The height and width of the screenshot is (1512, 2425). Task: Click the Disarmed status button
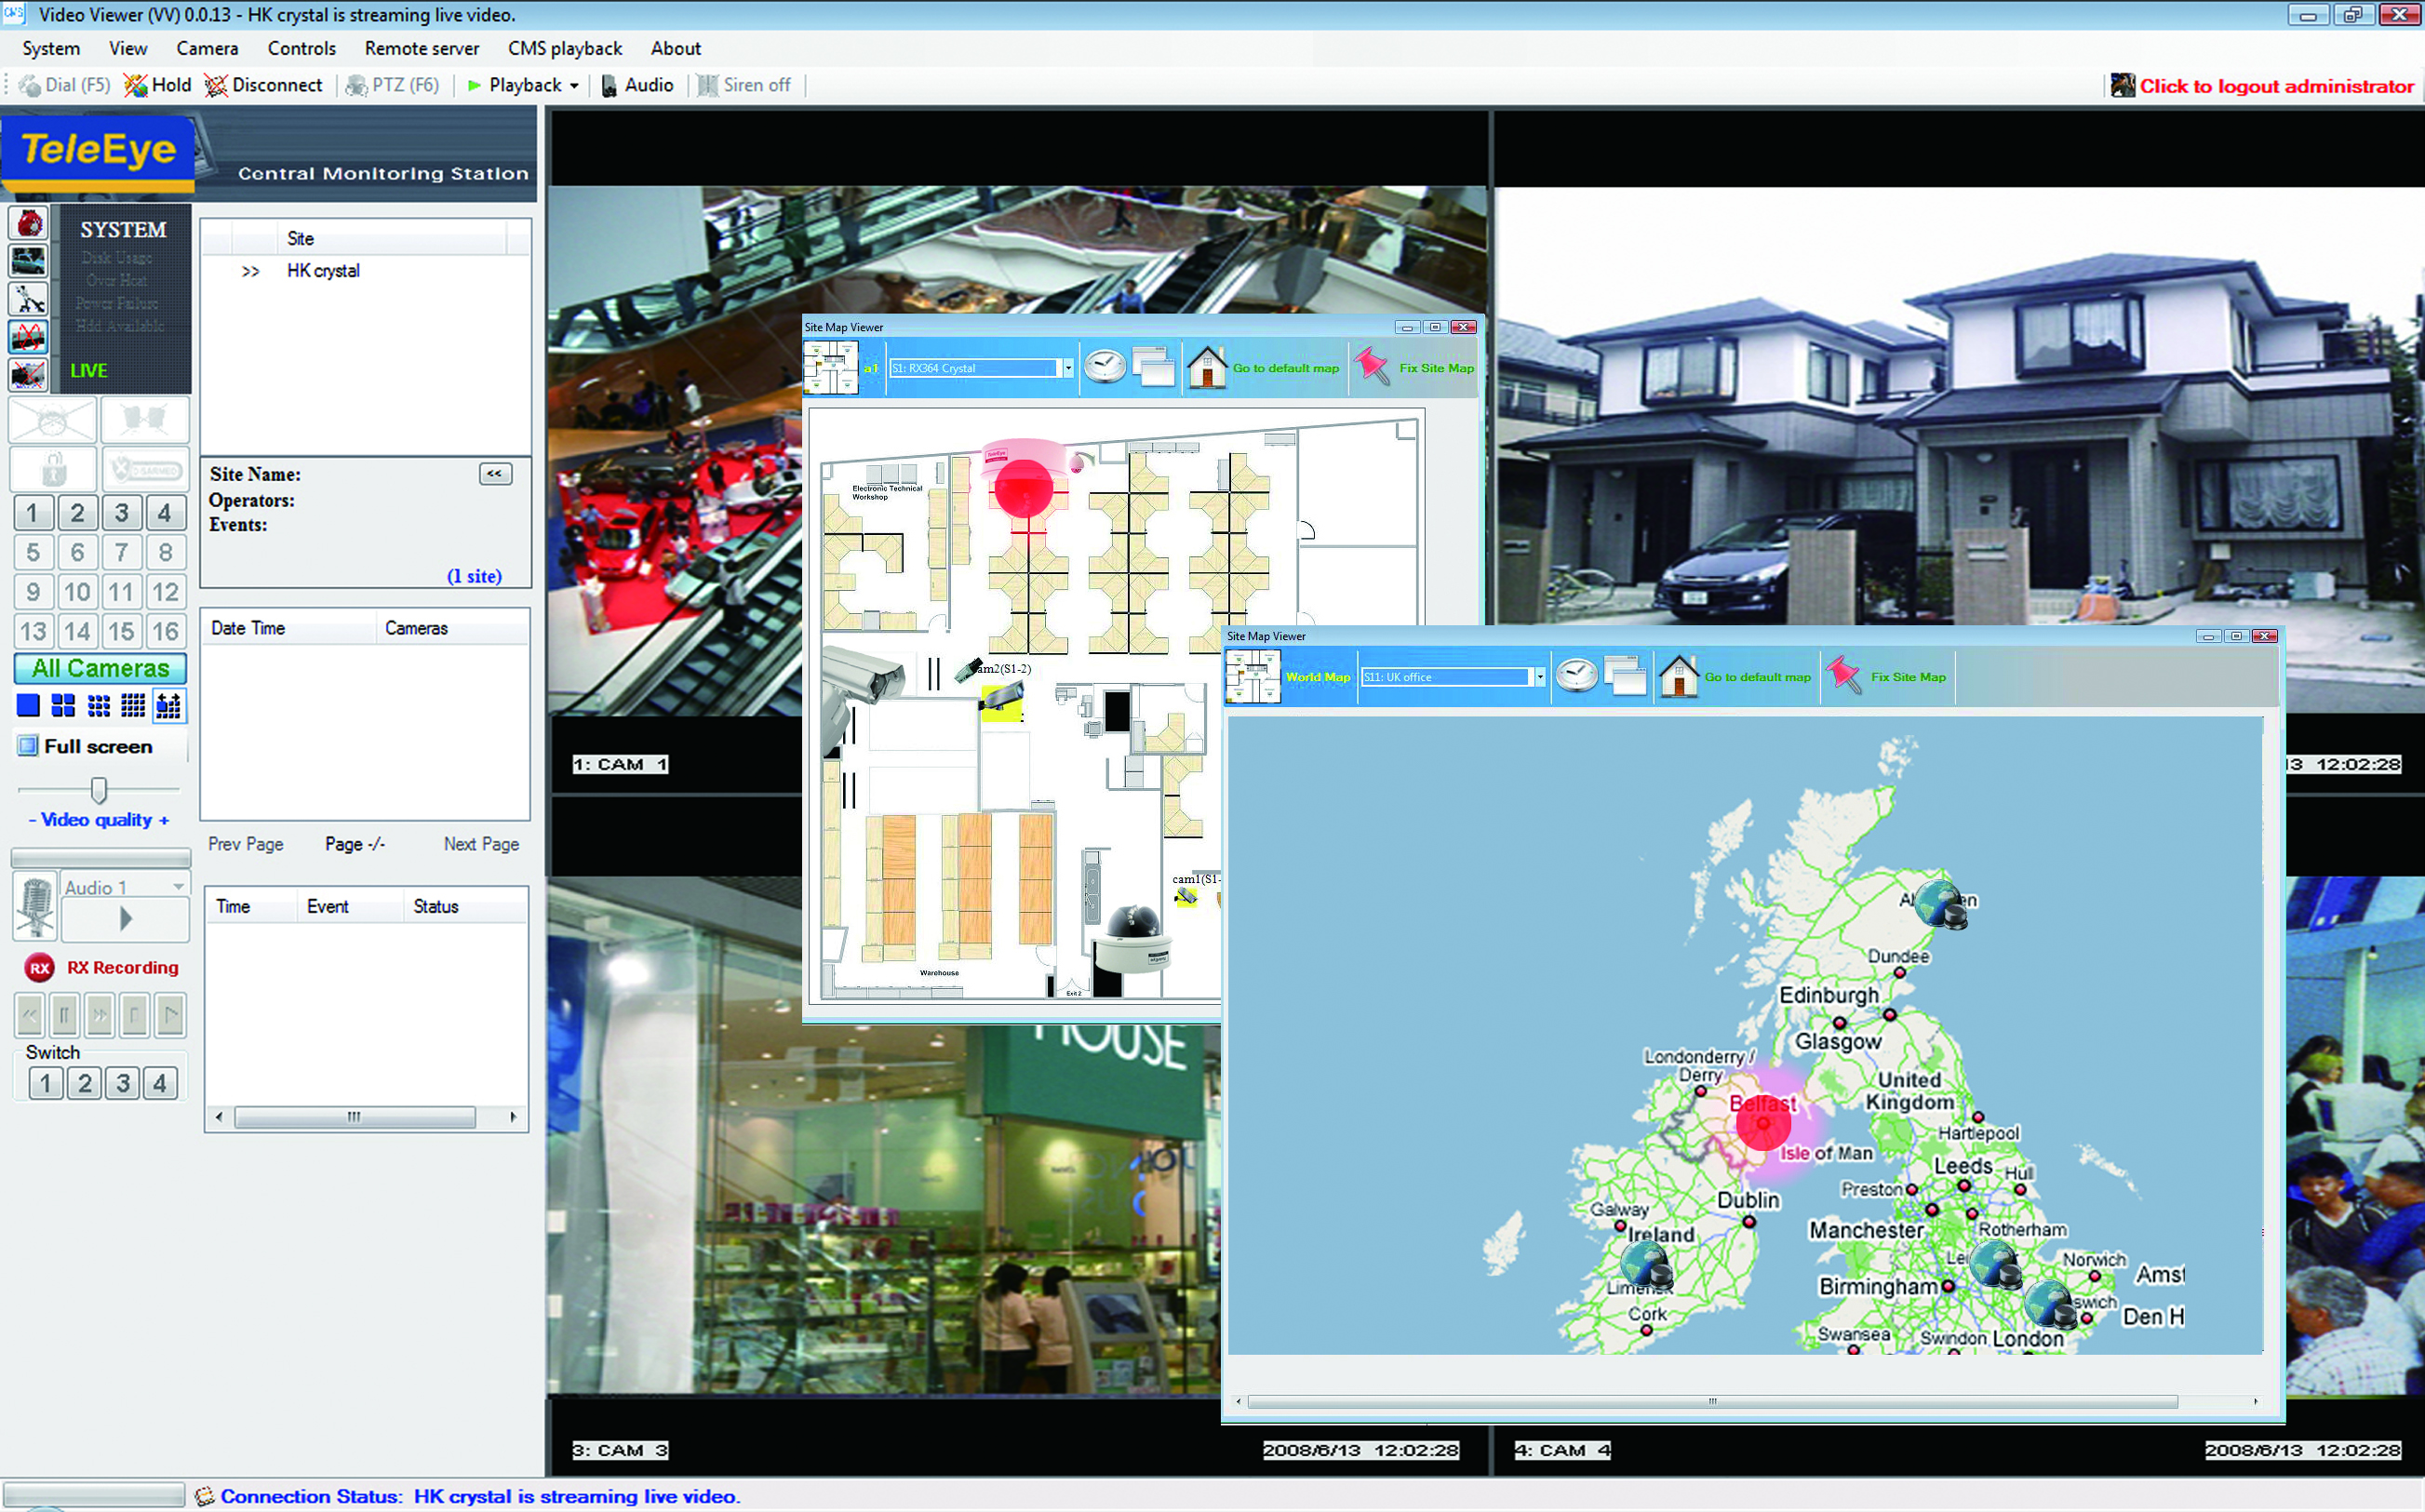145,468
